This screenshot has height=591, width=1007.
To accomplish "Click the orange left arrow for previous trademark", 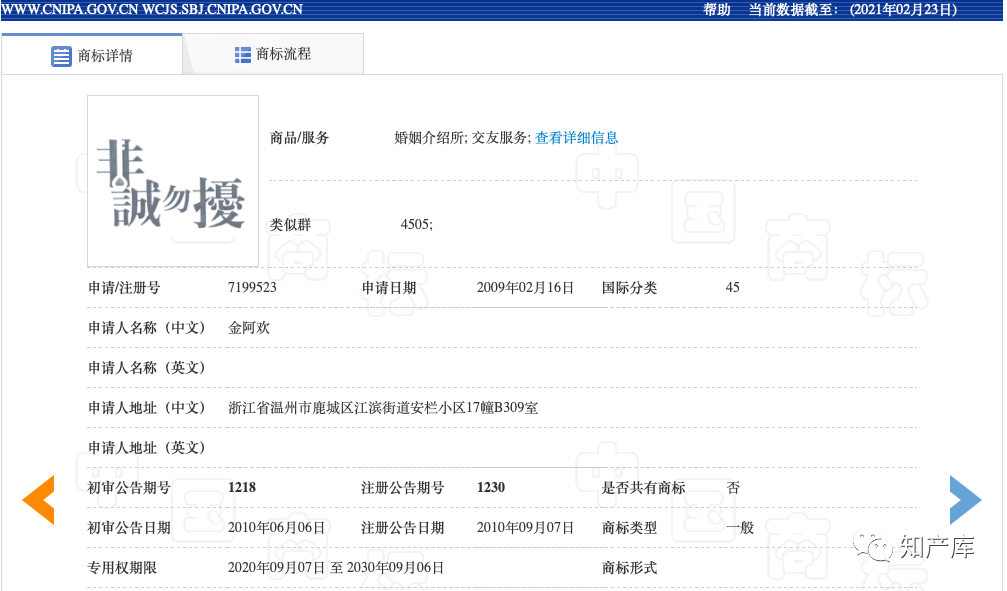I will point(38,500).
